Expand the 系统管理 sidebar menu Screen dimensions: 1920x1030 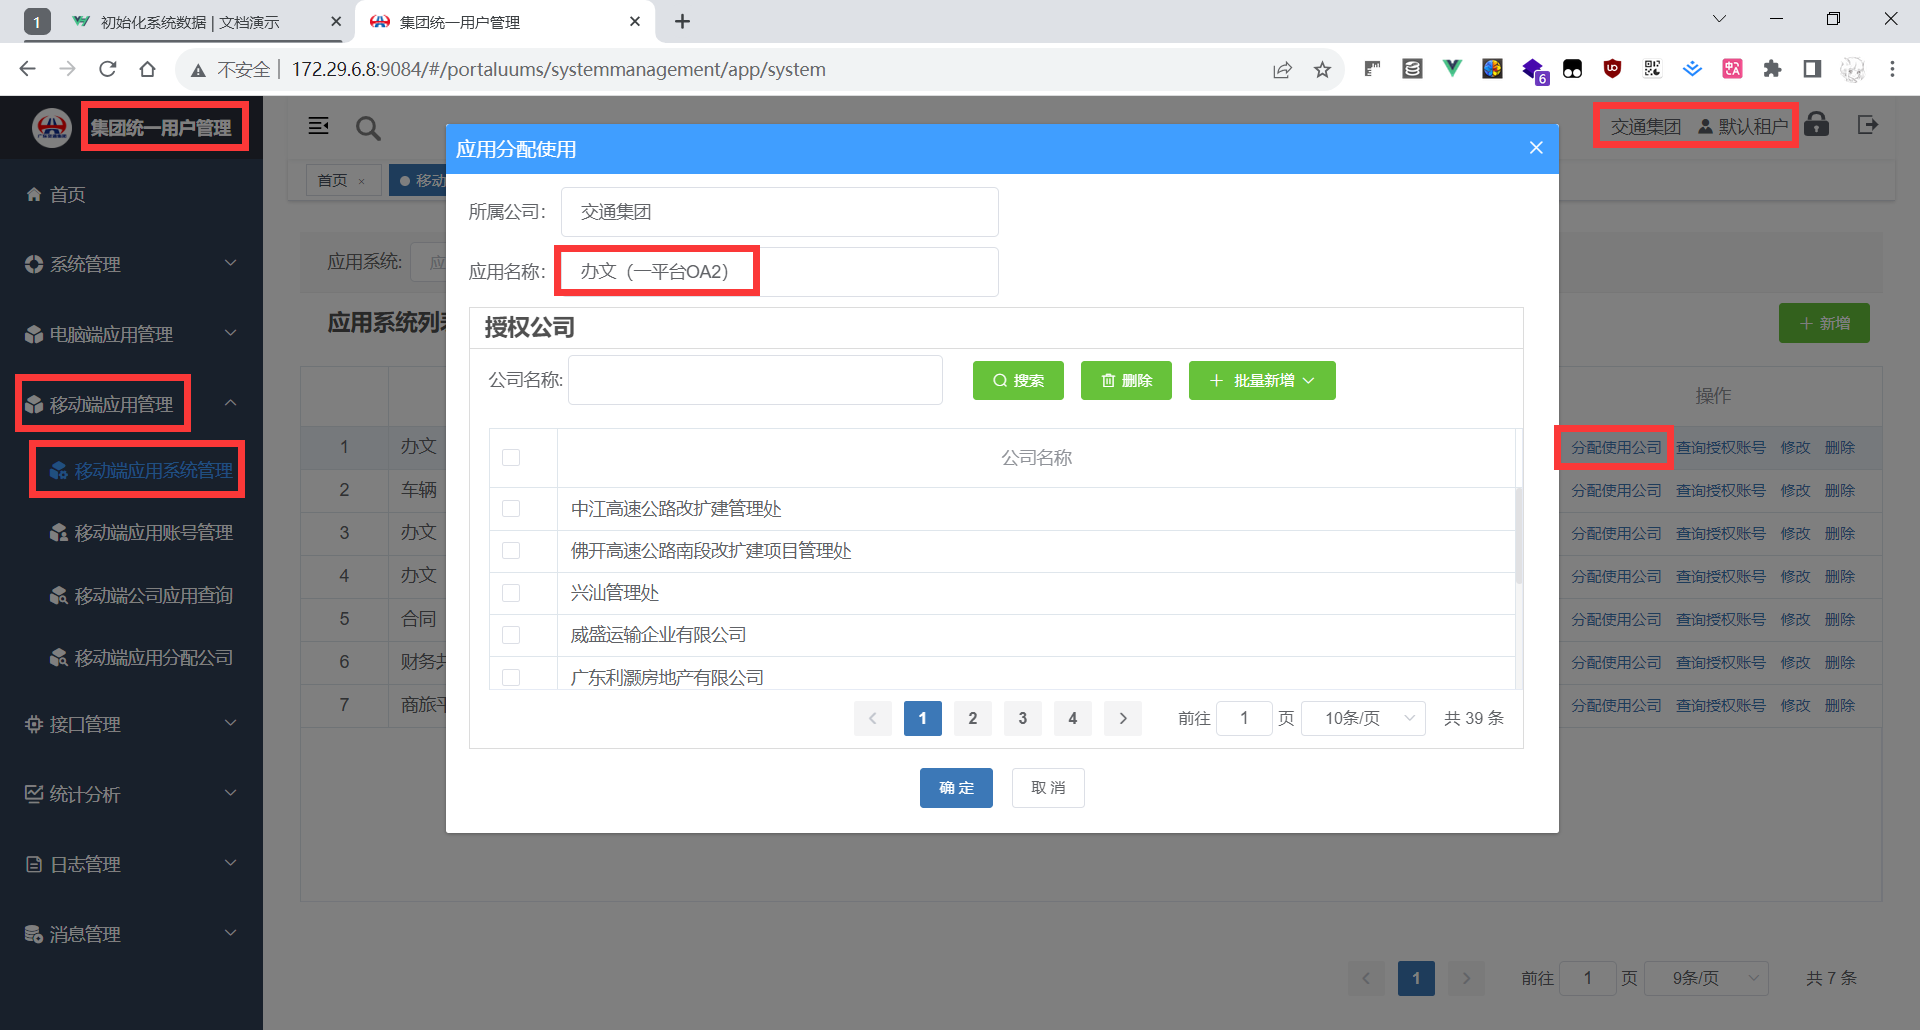(131, 264)
